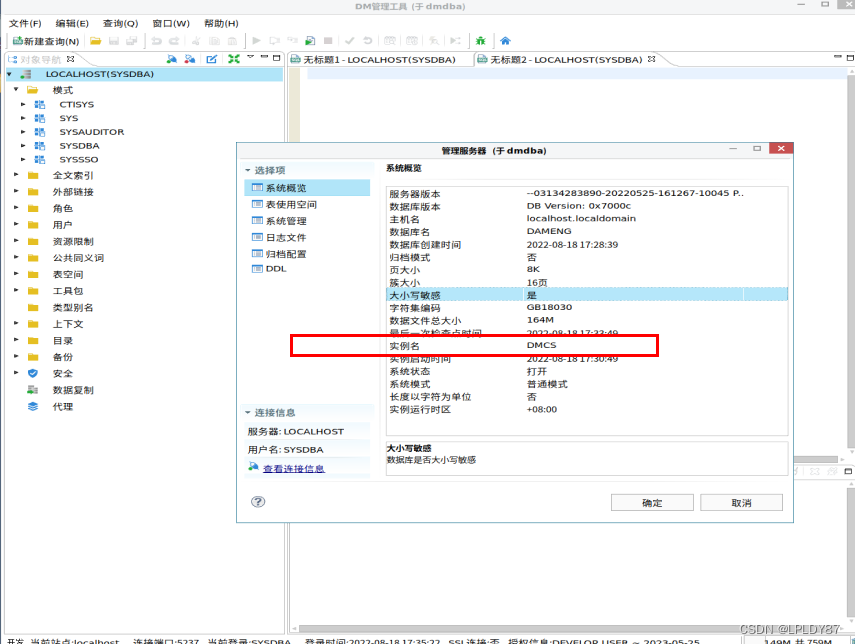Viewport: 855px width, 644px height.
Task: Click the redo arrow in toolbar
Action: pos(174,41)
